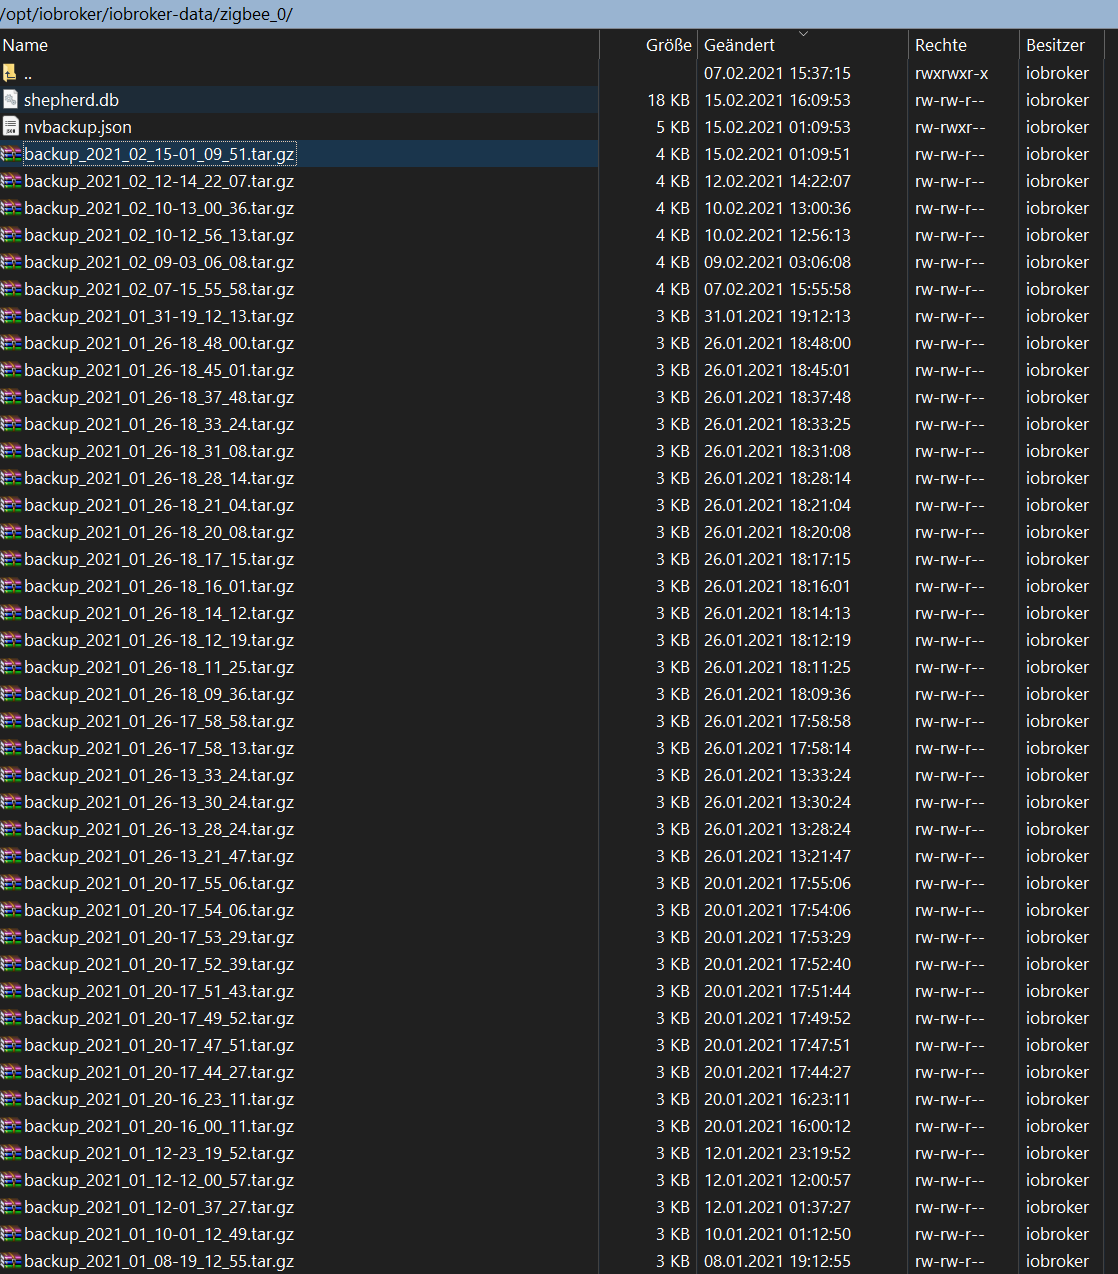The width and height of the screenshot is (1118, 1274).
Task: Select file name backup_2021_01_12-23_19_52.tar.gz
Action: (159, 1153)
